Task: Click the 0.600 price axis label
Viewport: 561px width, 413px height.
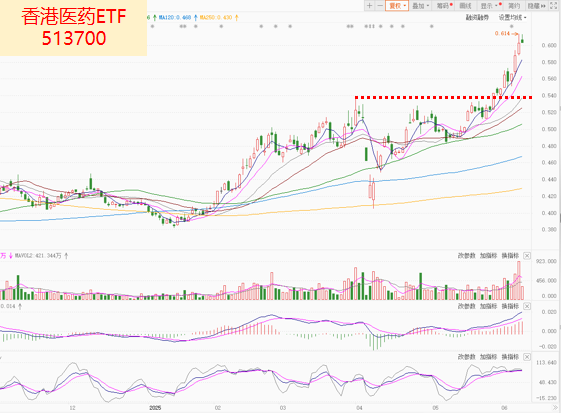Action: (x=549, y=45)
